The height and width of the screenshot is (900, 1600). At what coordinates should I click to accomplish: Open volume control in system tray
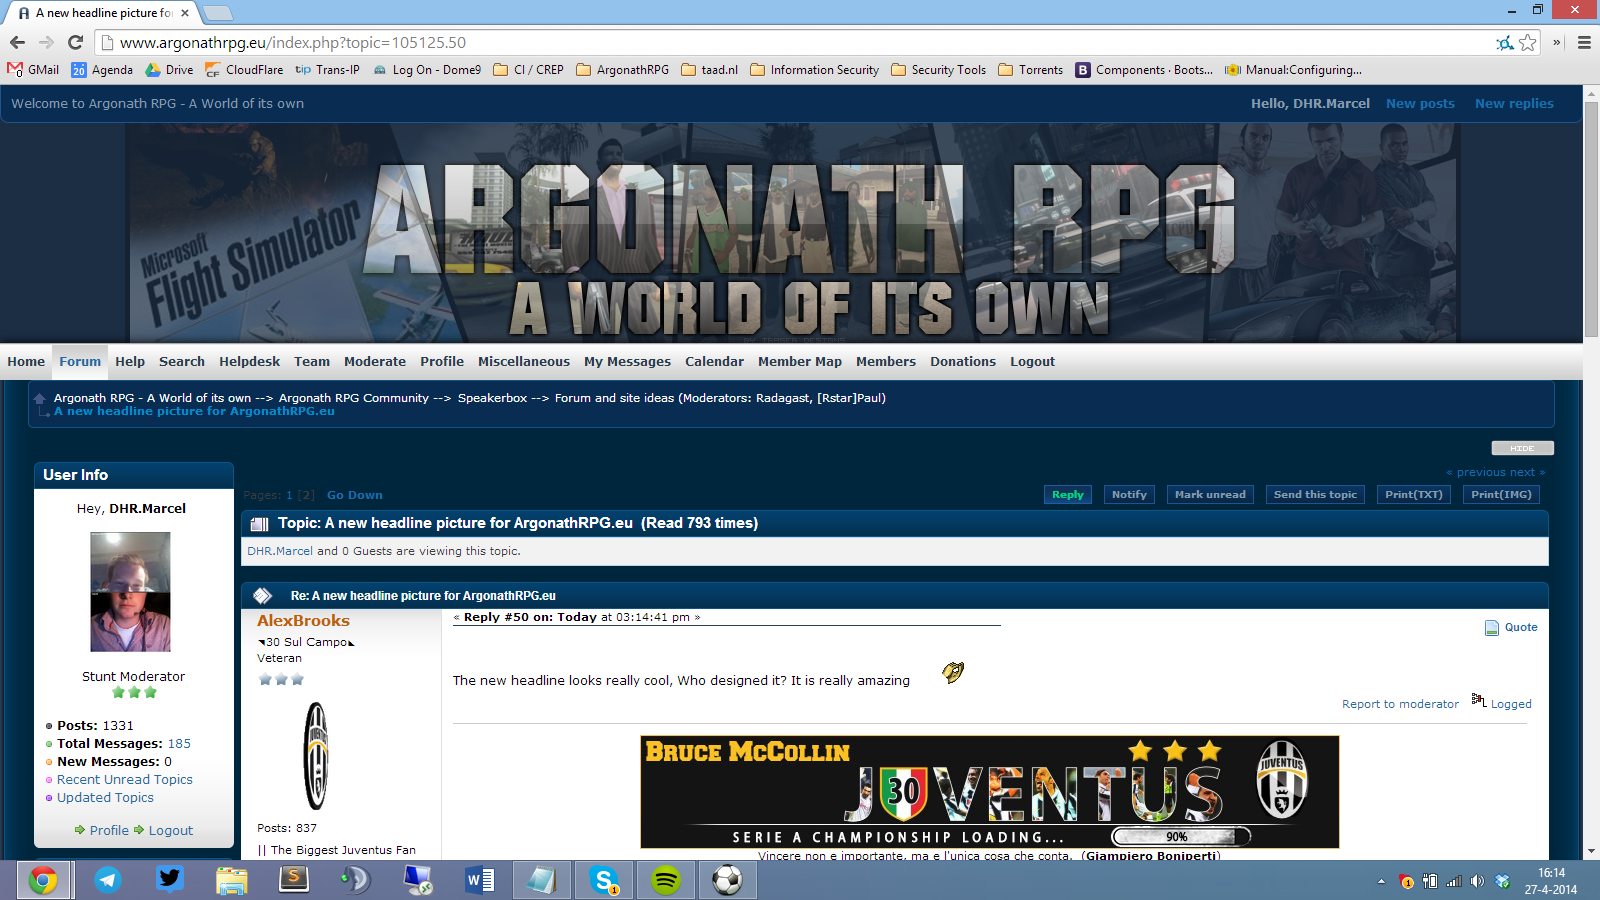click(1477, 881)
